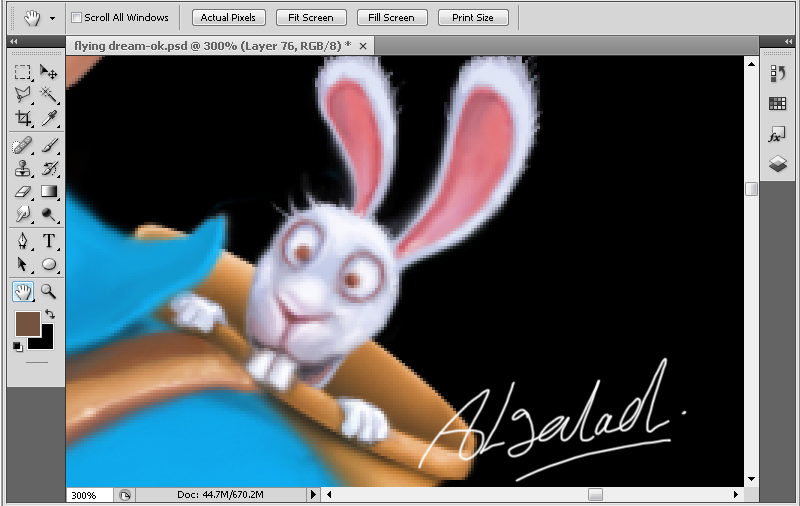This screenshot has height=506, width=800.
Task: Select the Magic Wand tool
Action: (x=48, y=95)
